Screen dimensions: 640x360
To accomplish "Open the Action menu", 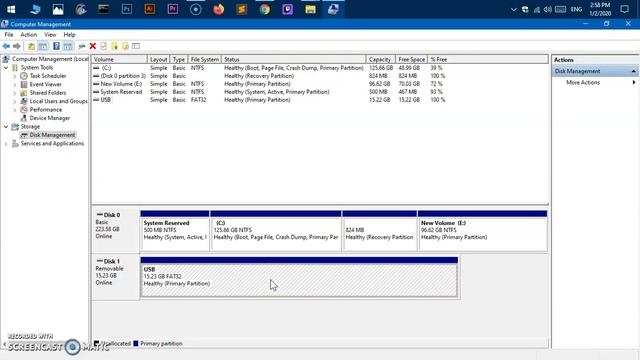I will (29, 35).
